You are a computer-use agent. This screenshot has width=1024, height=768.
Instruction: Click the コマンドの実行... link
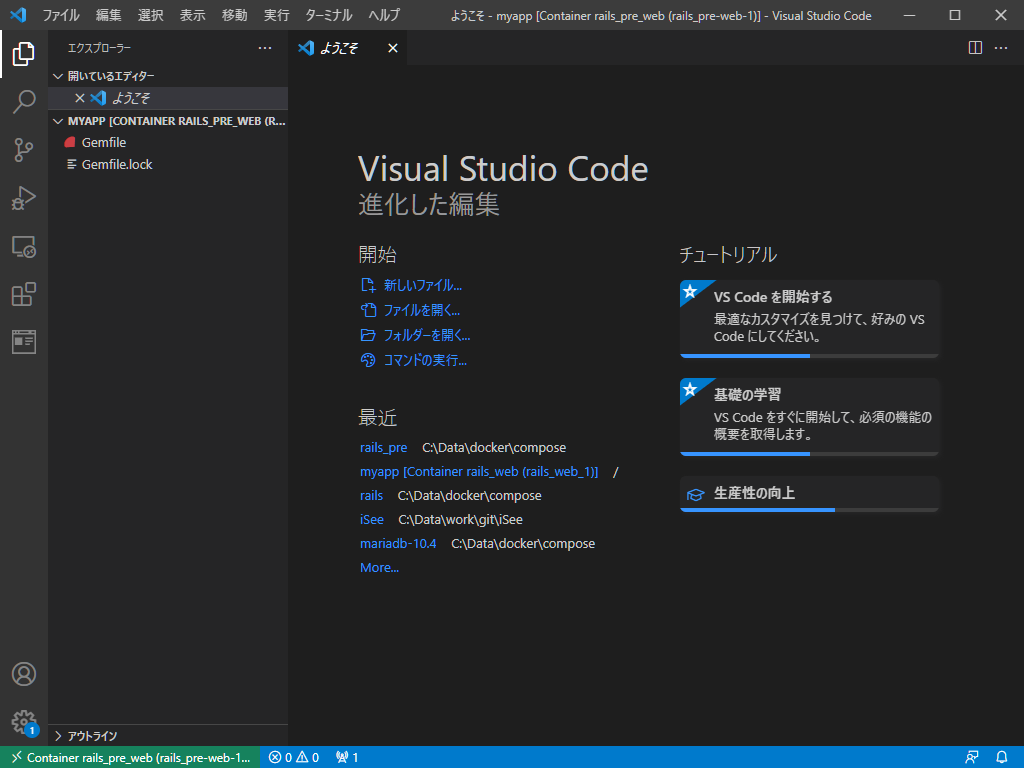pyautogui.click(x=413, y=360)
